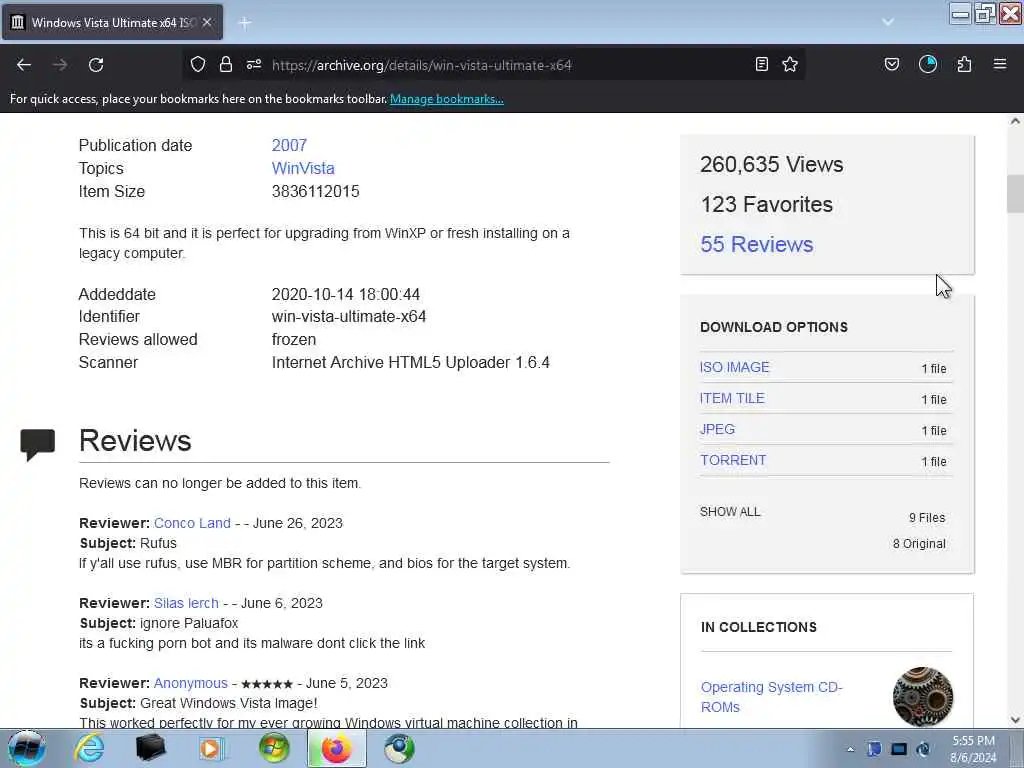Open a new tab with plus button
This screenshot has height=768, width=1024.
click(x=245, y=23)
